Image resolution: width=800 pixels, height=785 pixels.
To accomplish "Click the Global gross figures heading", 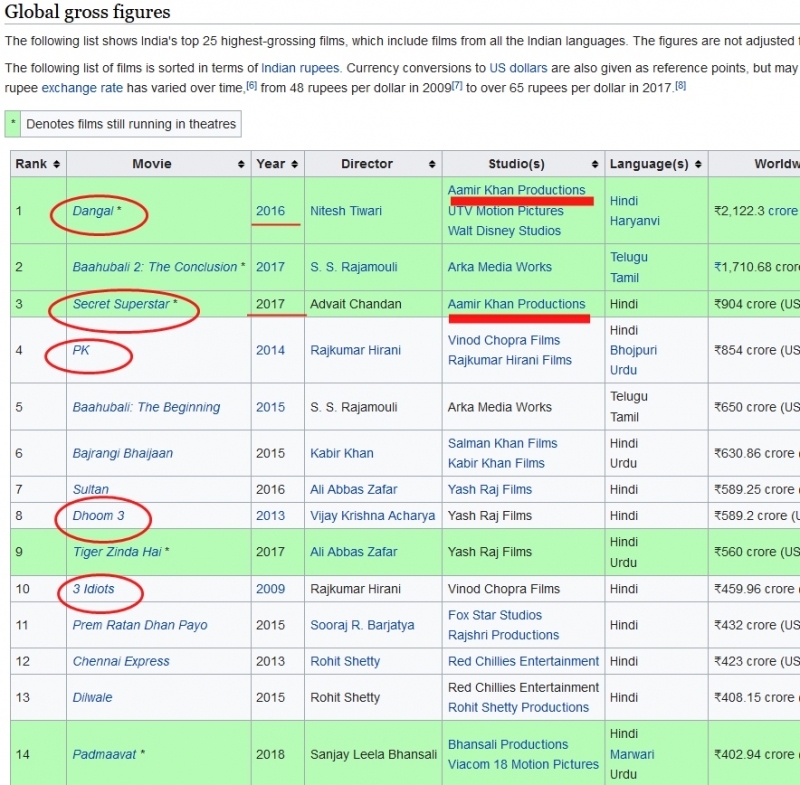I will pos(87,12).
